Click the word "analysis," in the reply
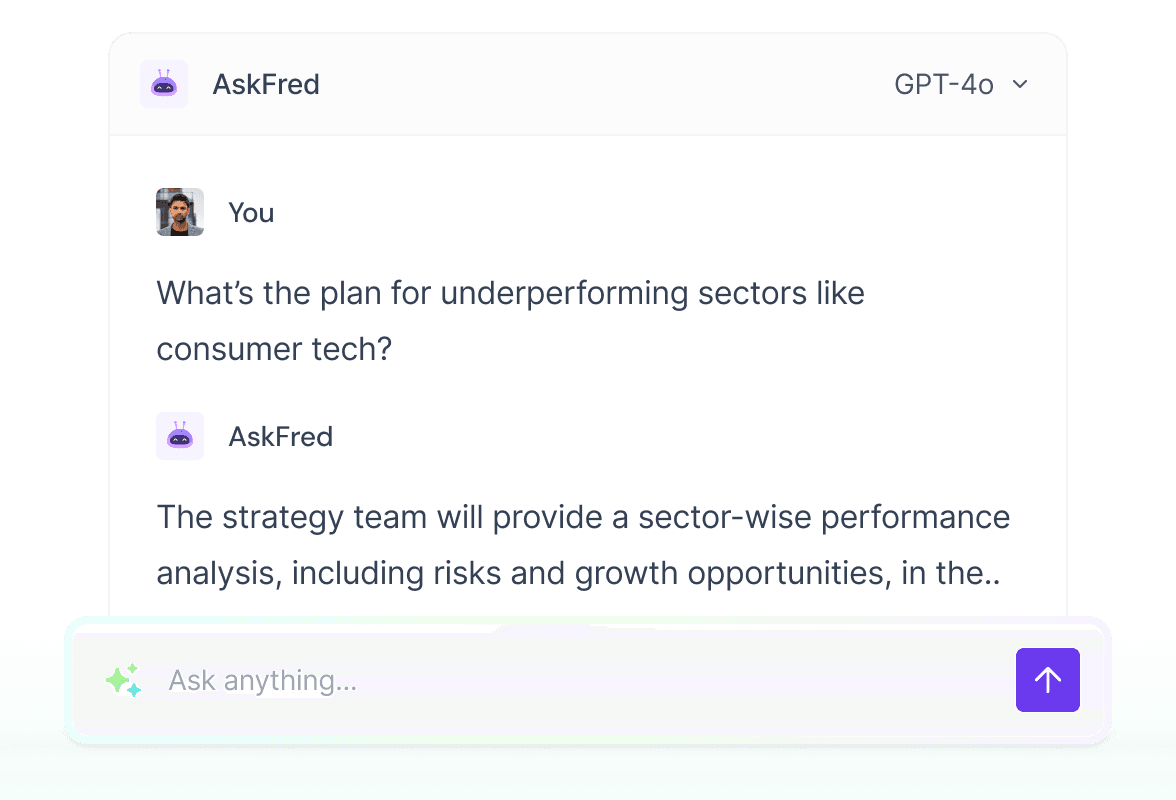The height and width of the screenshot is (800, 1176). click(x=217, y=574)
